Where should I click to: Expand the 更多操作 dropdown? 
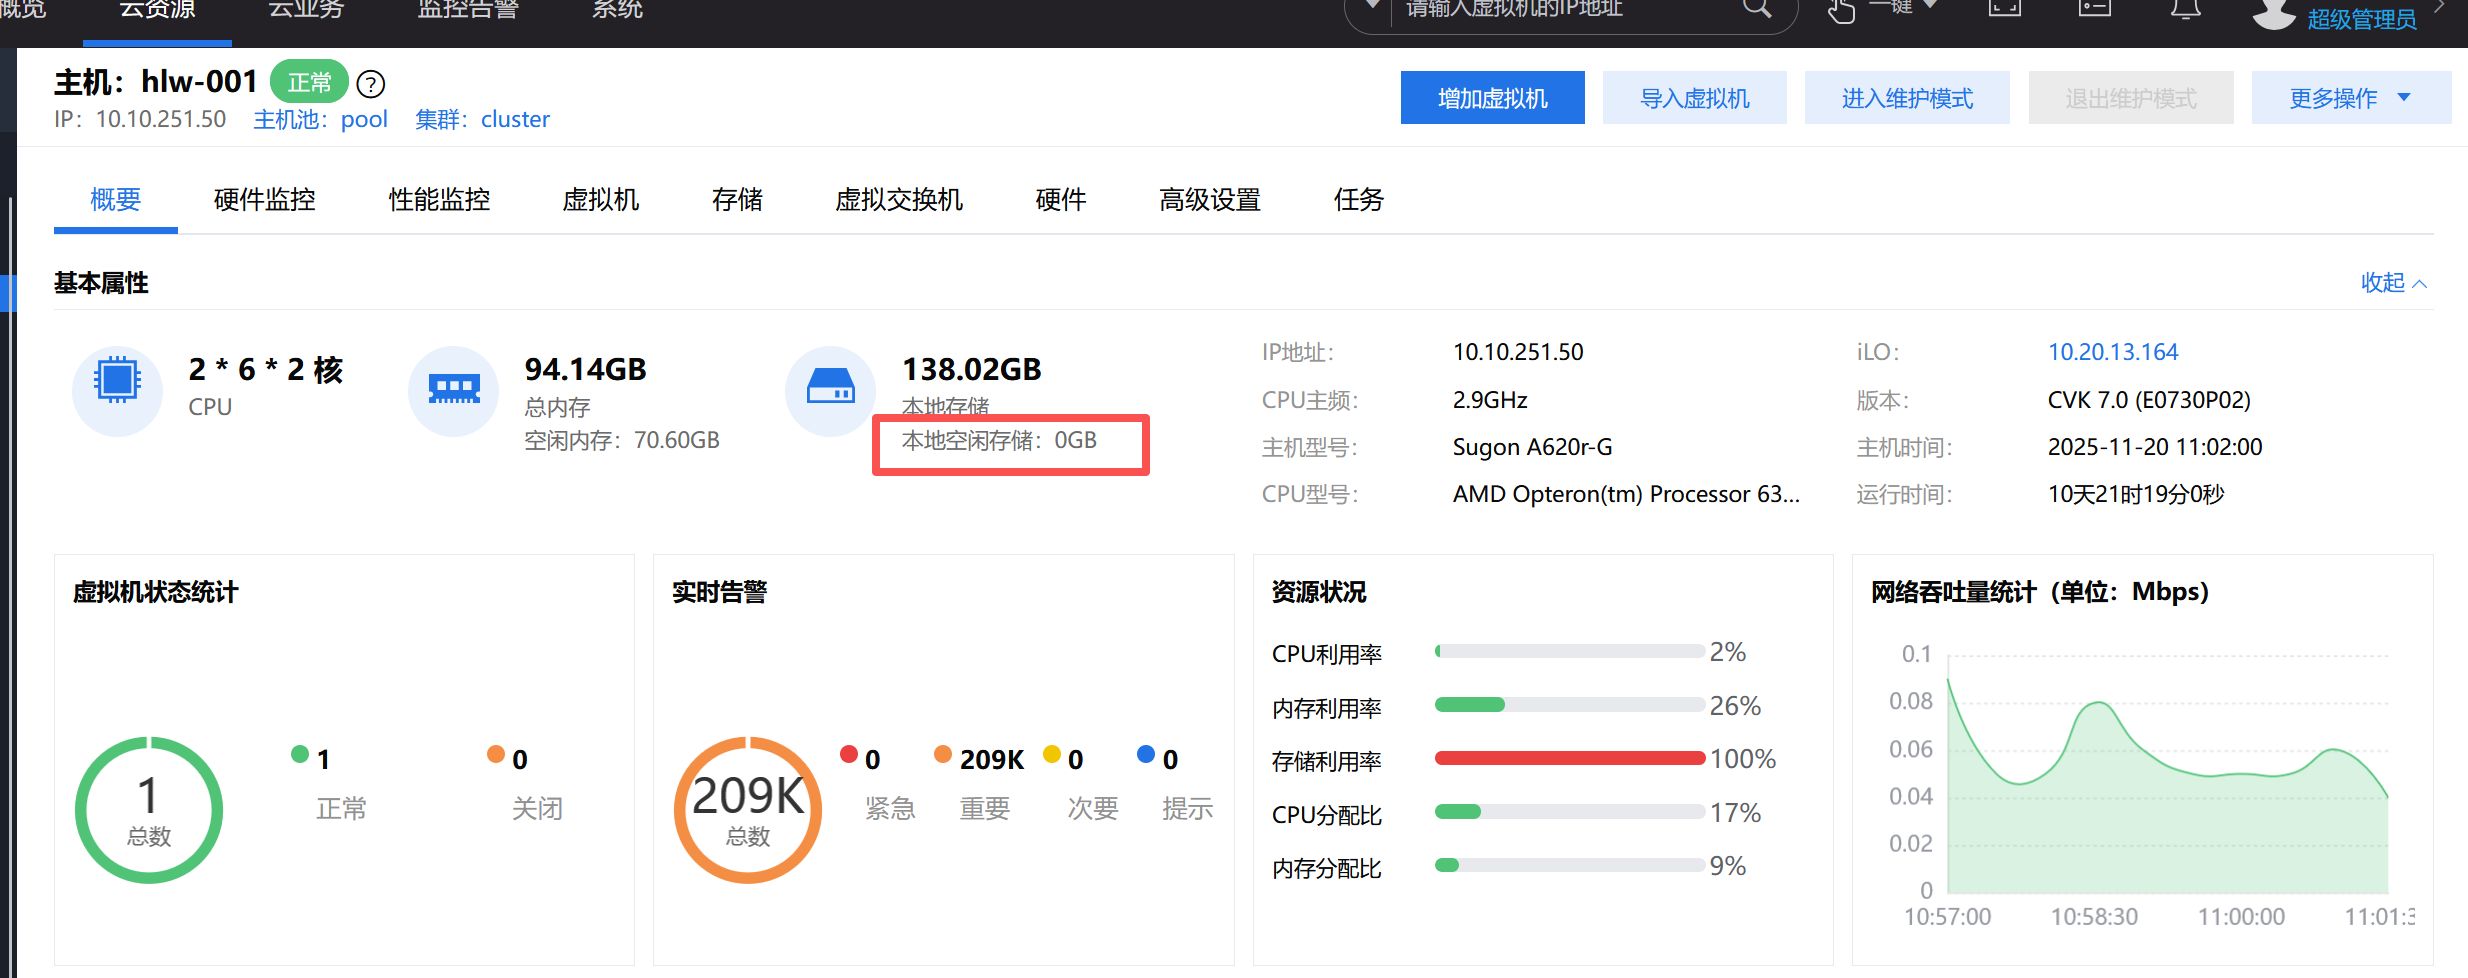(x=2350, y=98)
